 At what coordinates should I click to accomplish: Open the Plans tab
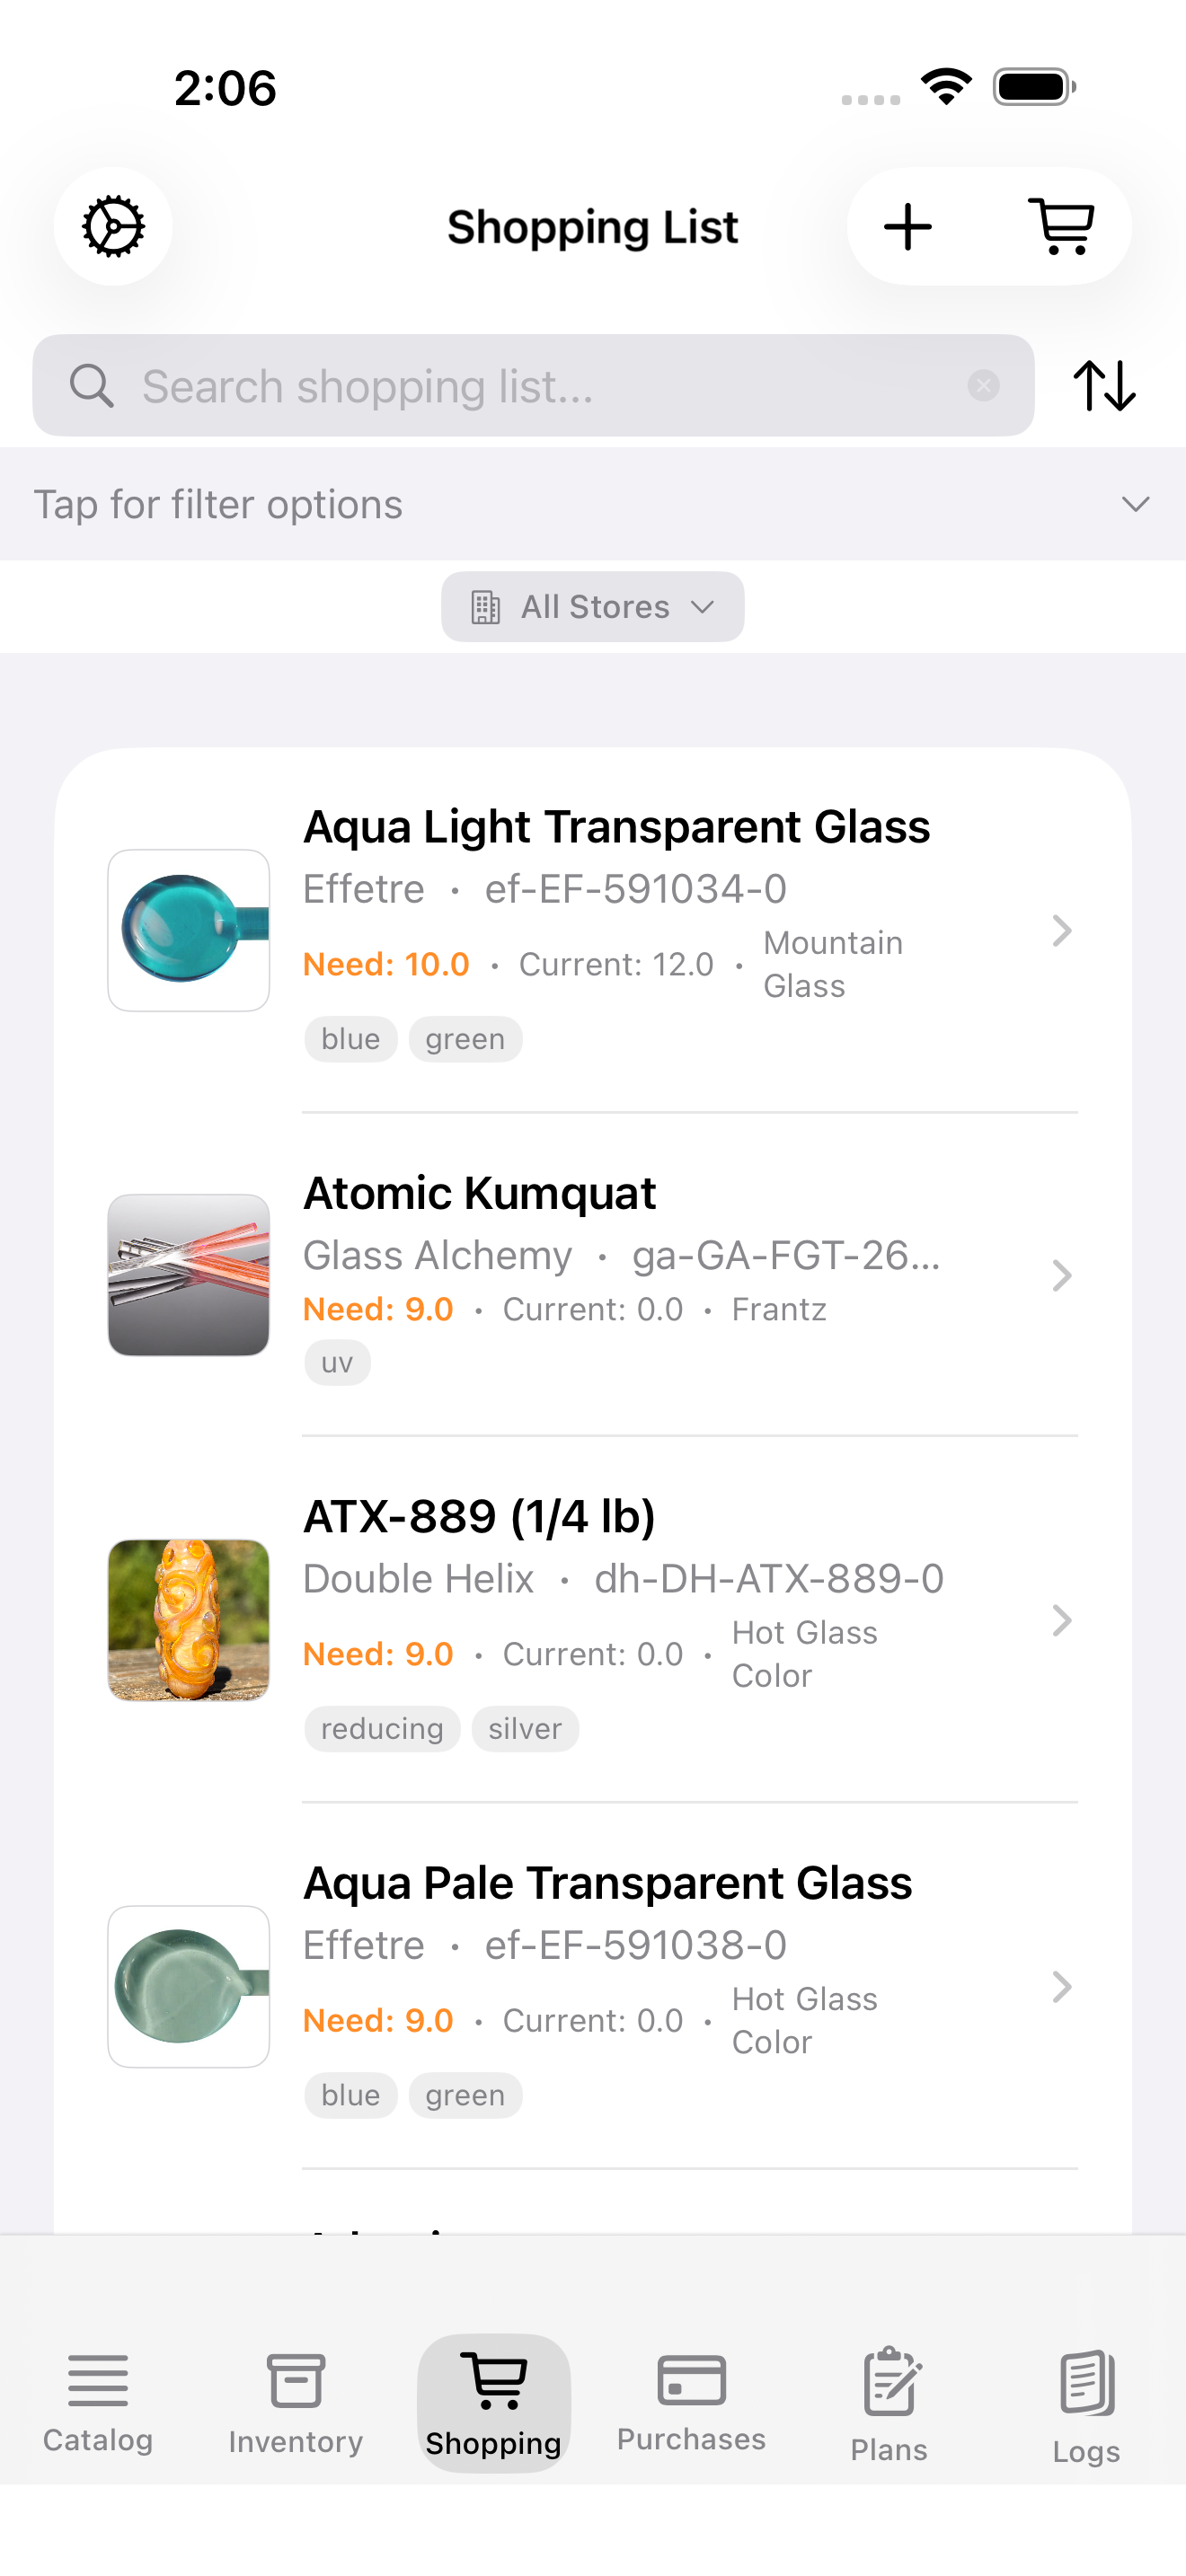point(889,2402)
